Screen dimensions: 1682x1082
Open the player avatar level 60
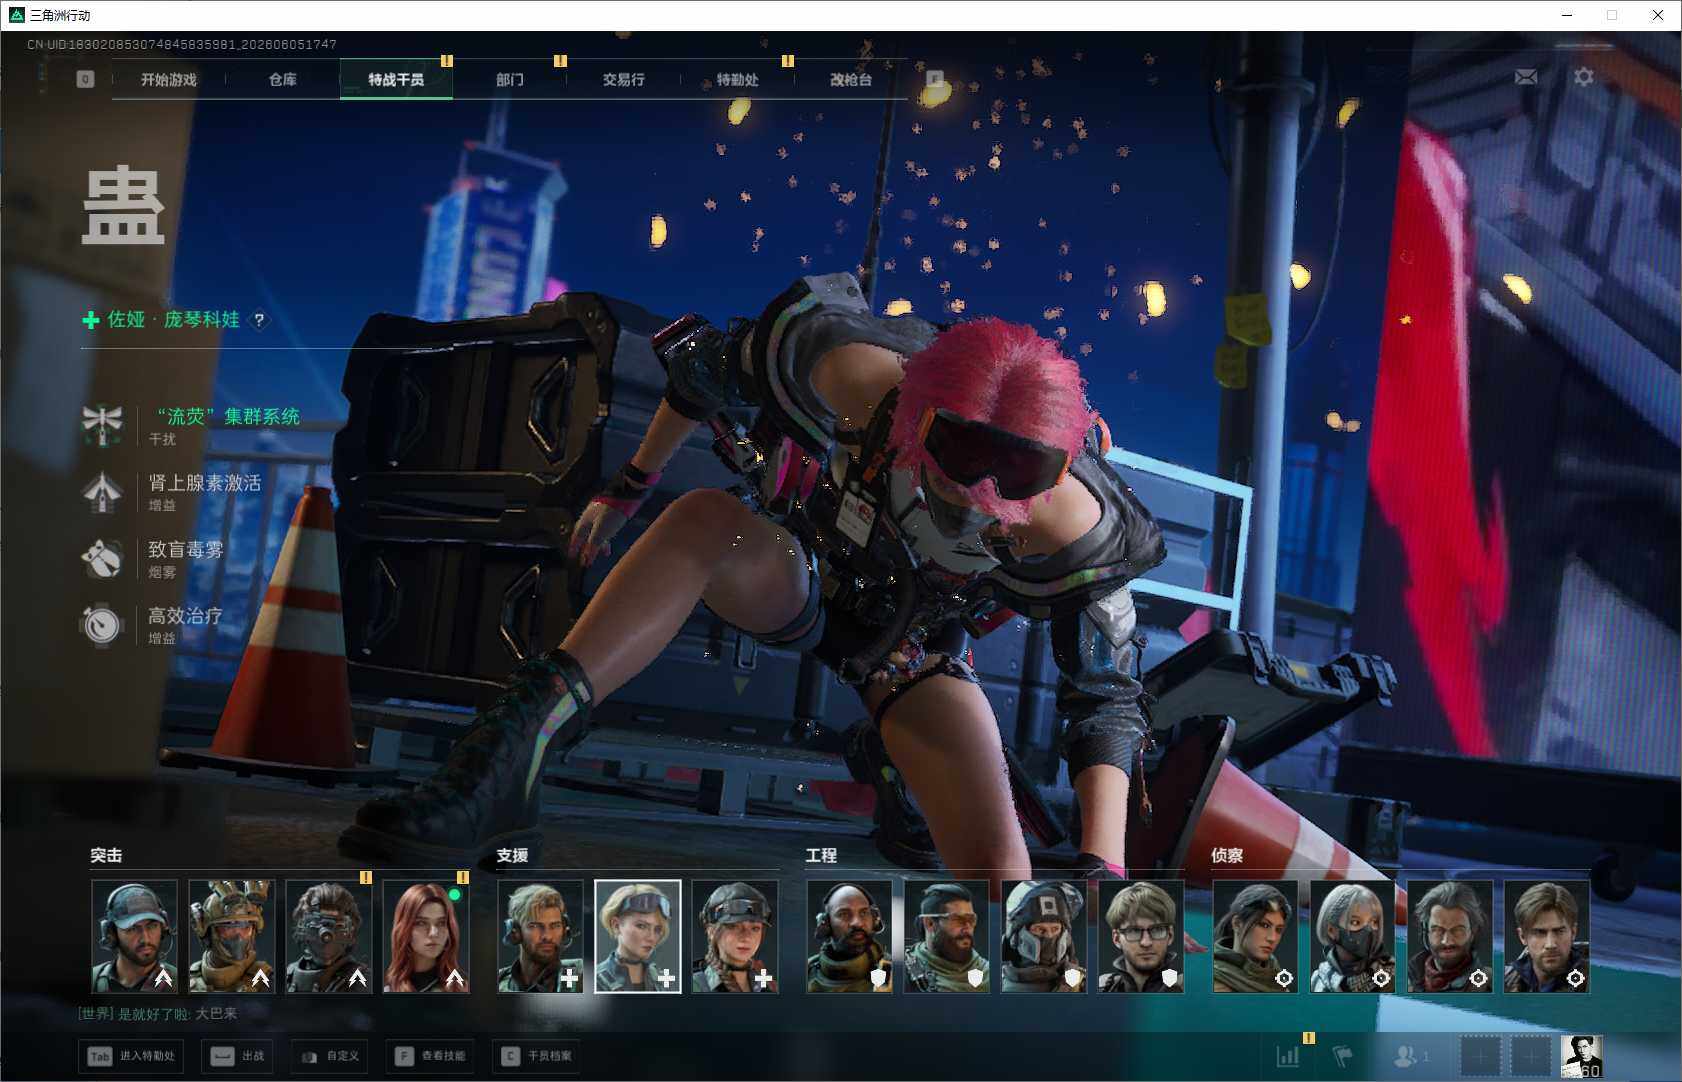[1581, 1056]
